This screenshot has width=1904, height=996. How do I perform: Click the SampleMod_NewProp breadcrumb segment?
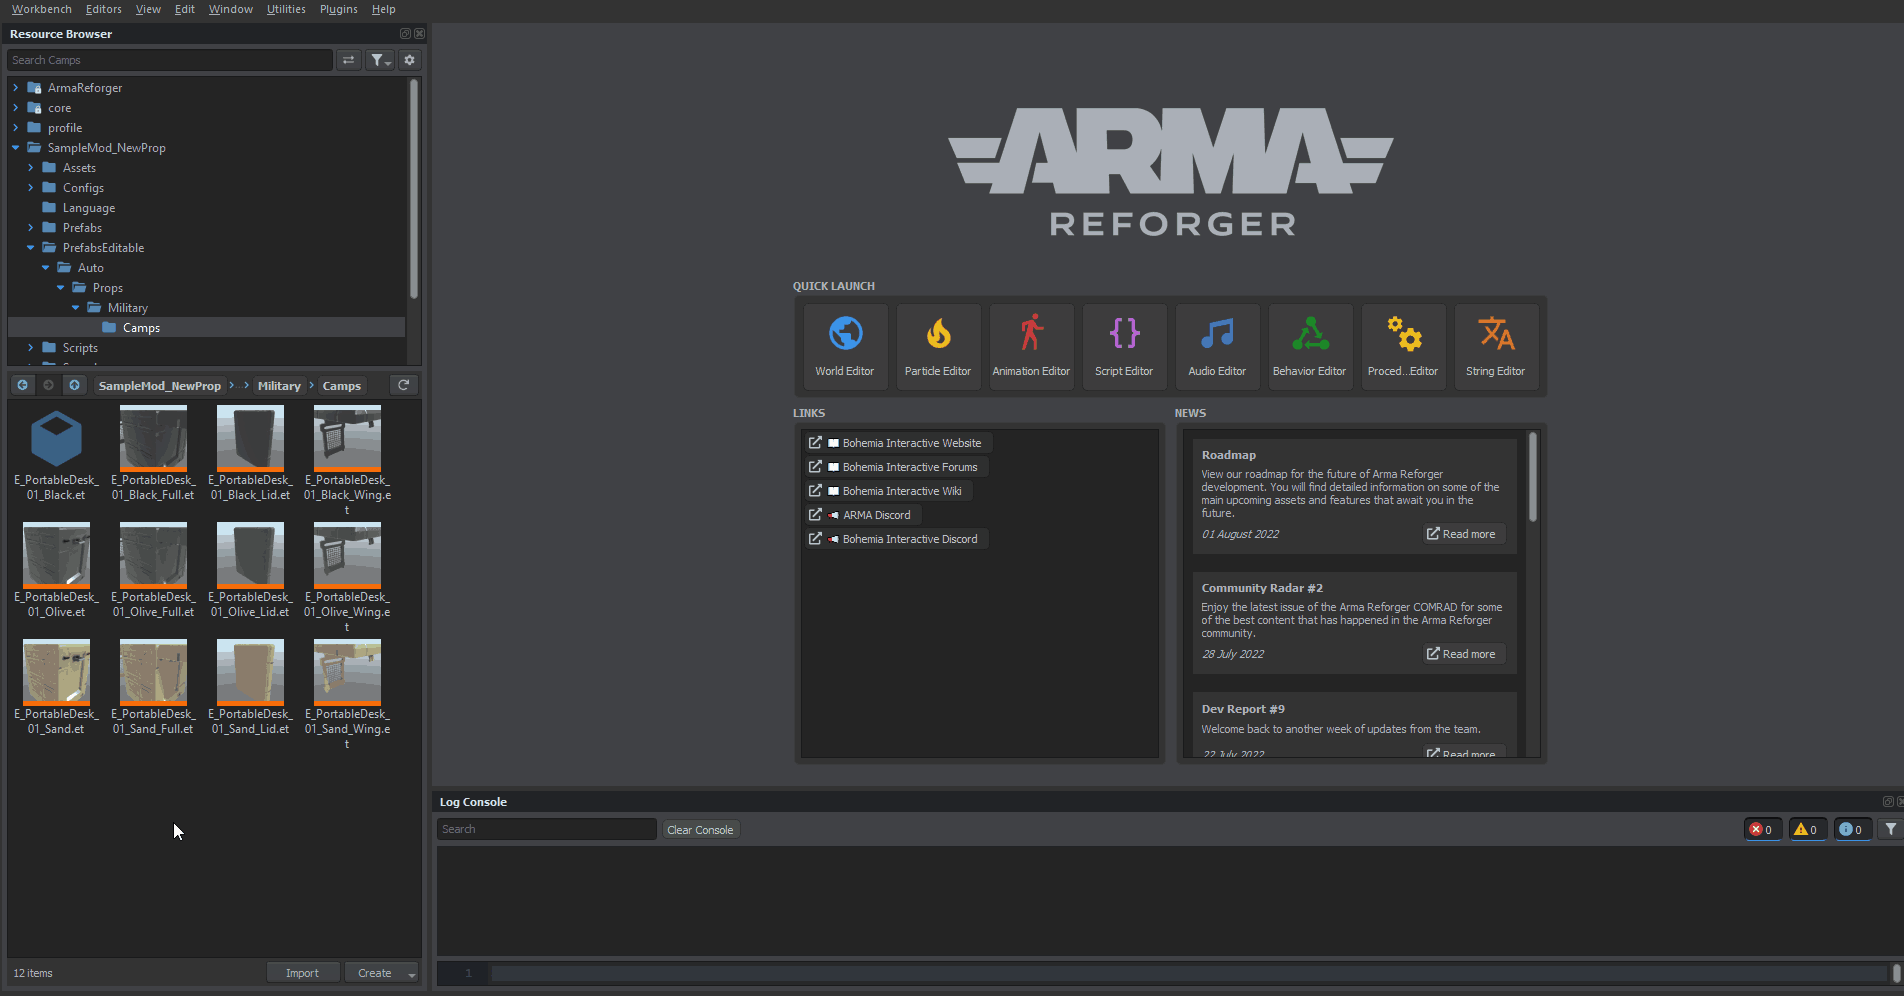pos(160,386)
